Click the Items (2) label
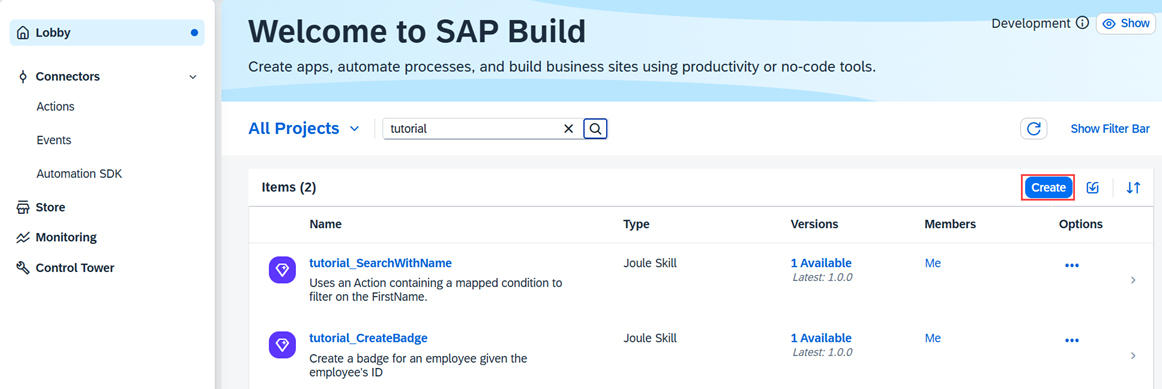Viewport: 1162px width, 389px height. click(x=289, y=187)
